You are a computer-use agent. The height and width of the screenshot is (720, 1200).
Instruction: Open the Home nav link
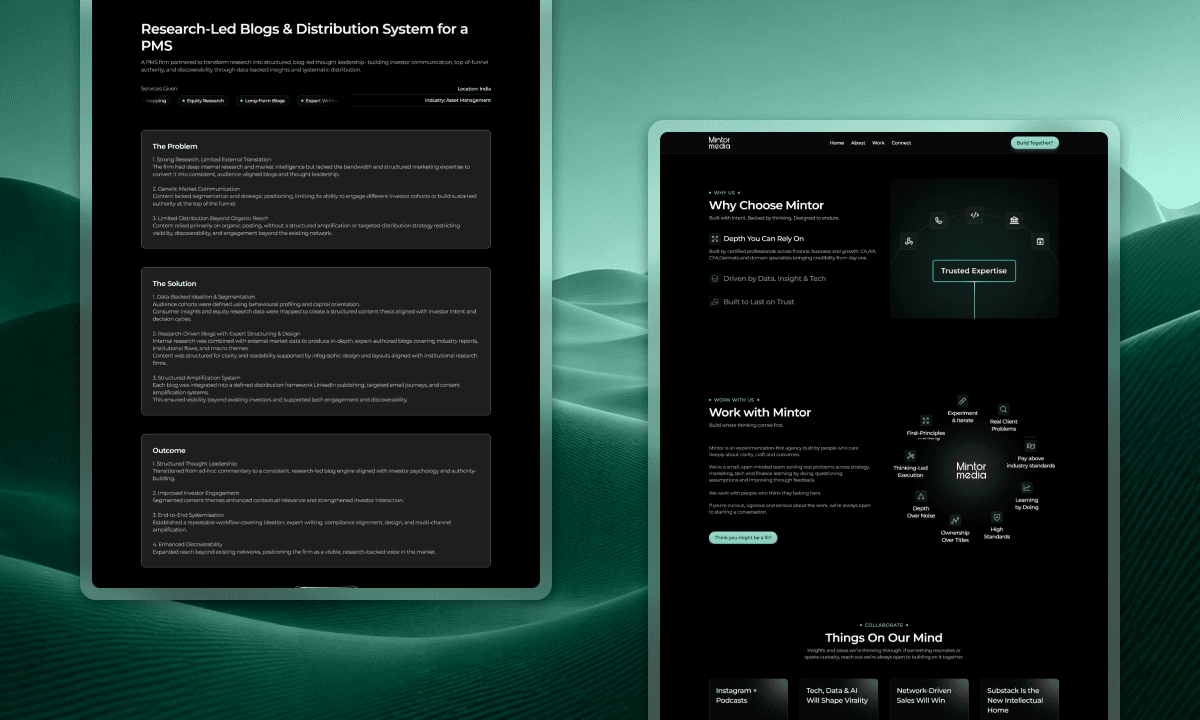[837, 143]
